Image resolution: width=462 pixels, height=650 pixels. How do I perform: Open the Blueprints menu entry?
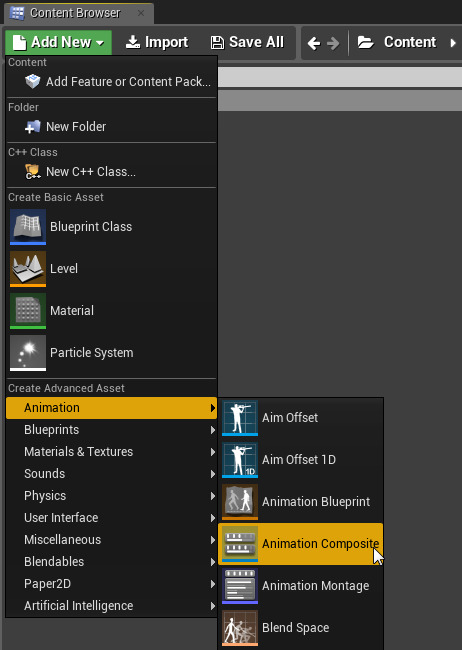click(112, 430)
